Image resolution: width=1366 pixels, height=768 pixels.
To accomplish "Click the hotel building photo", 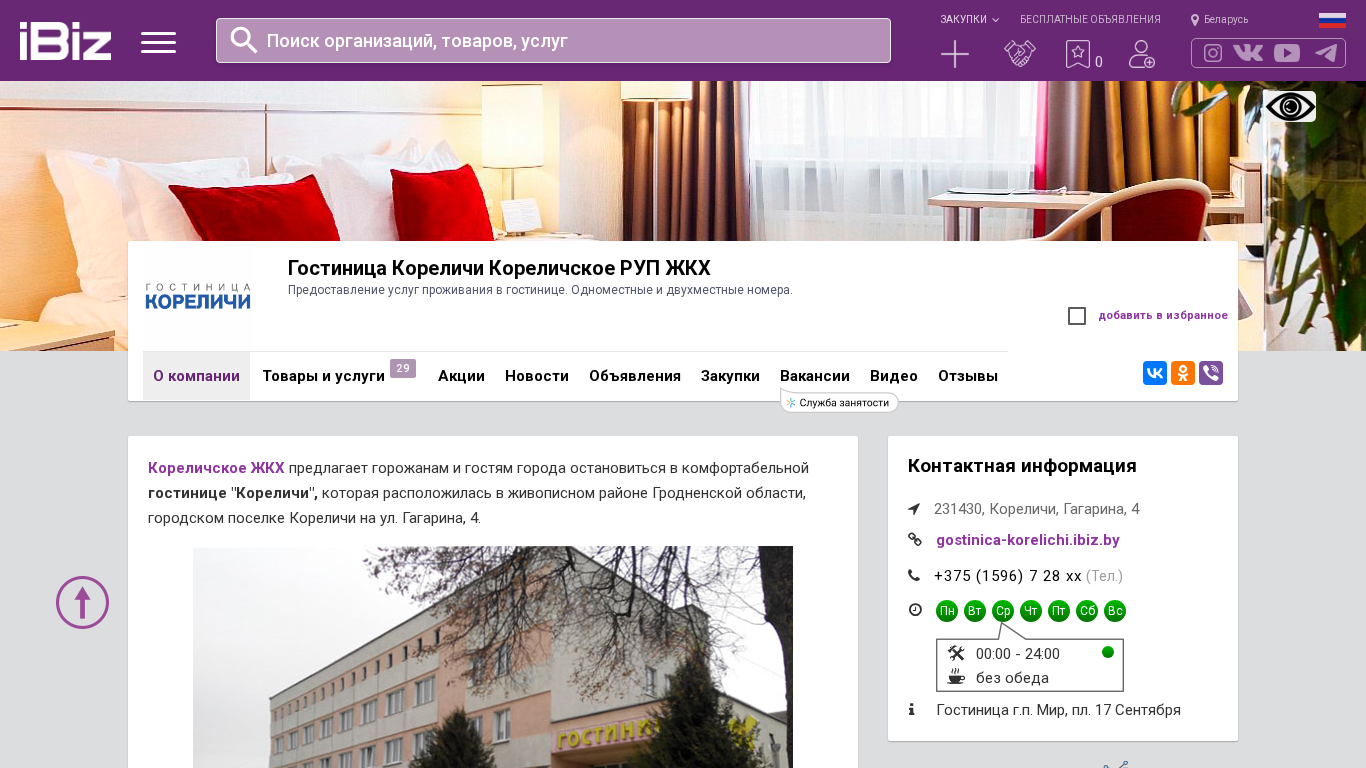I will click(493, 657).
